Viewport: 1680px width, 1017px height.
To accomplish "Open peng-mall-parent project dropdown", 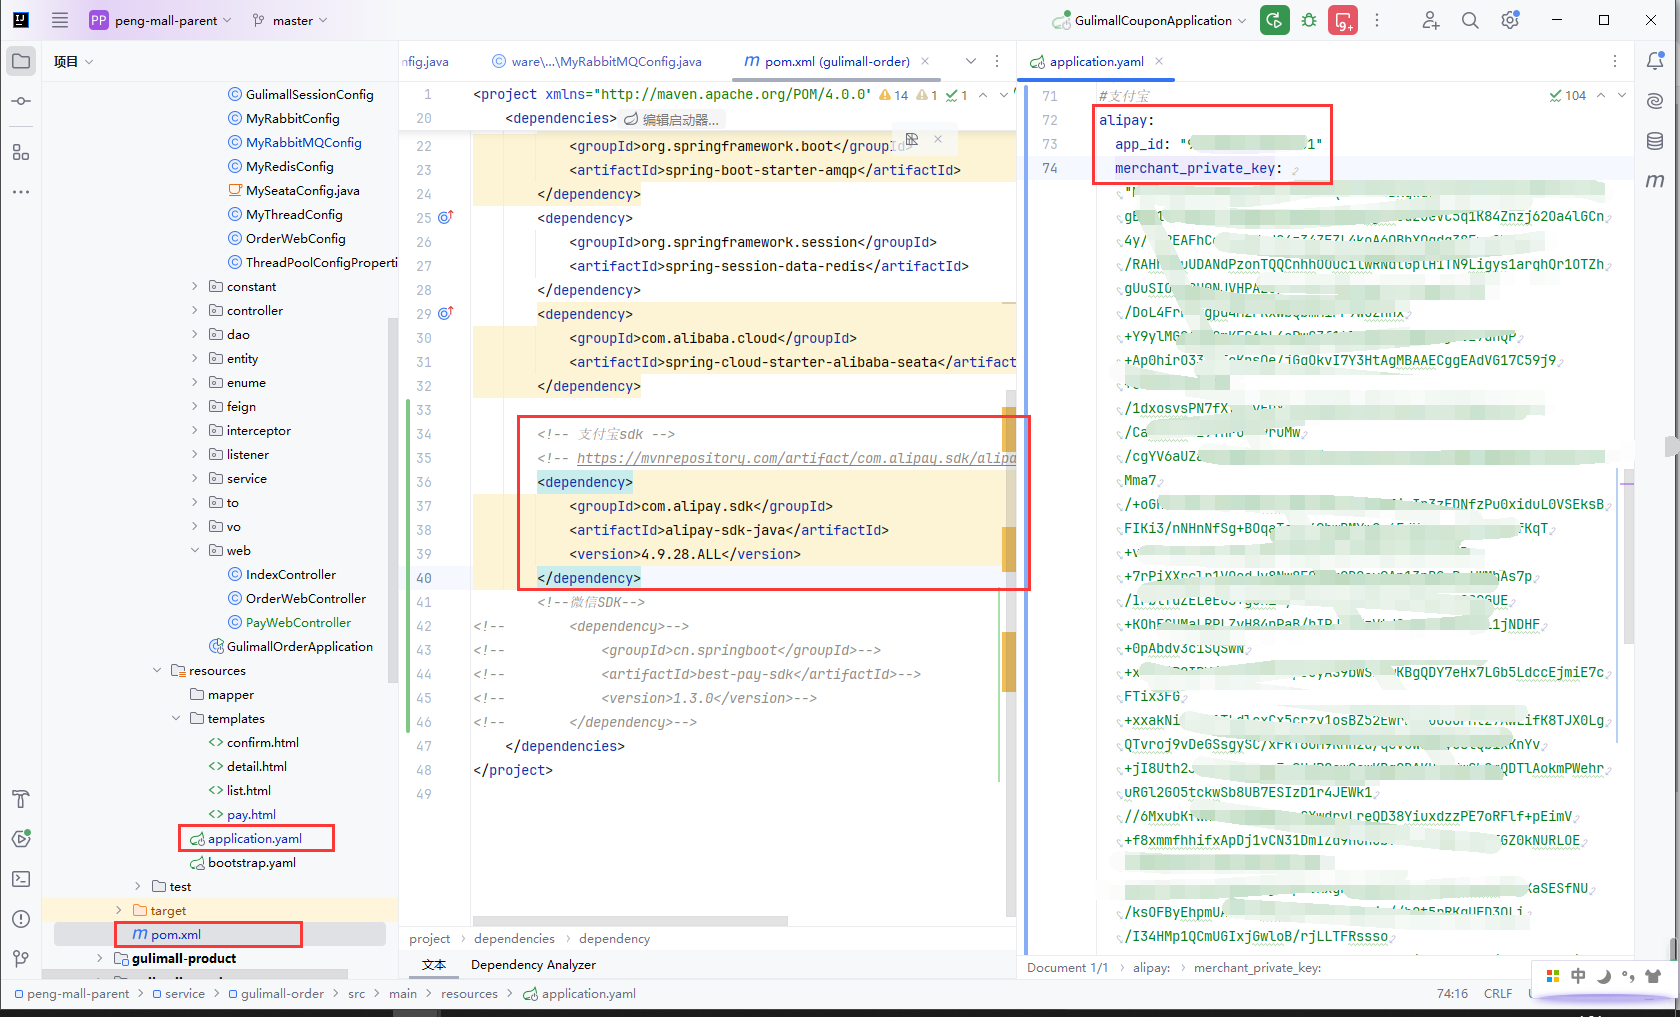I will click(x=161, y=20).
